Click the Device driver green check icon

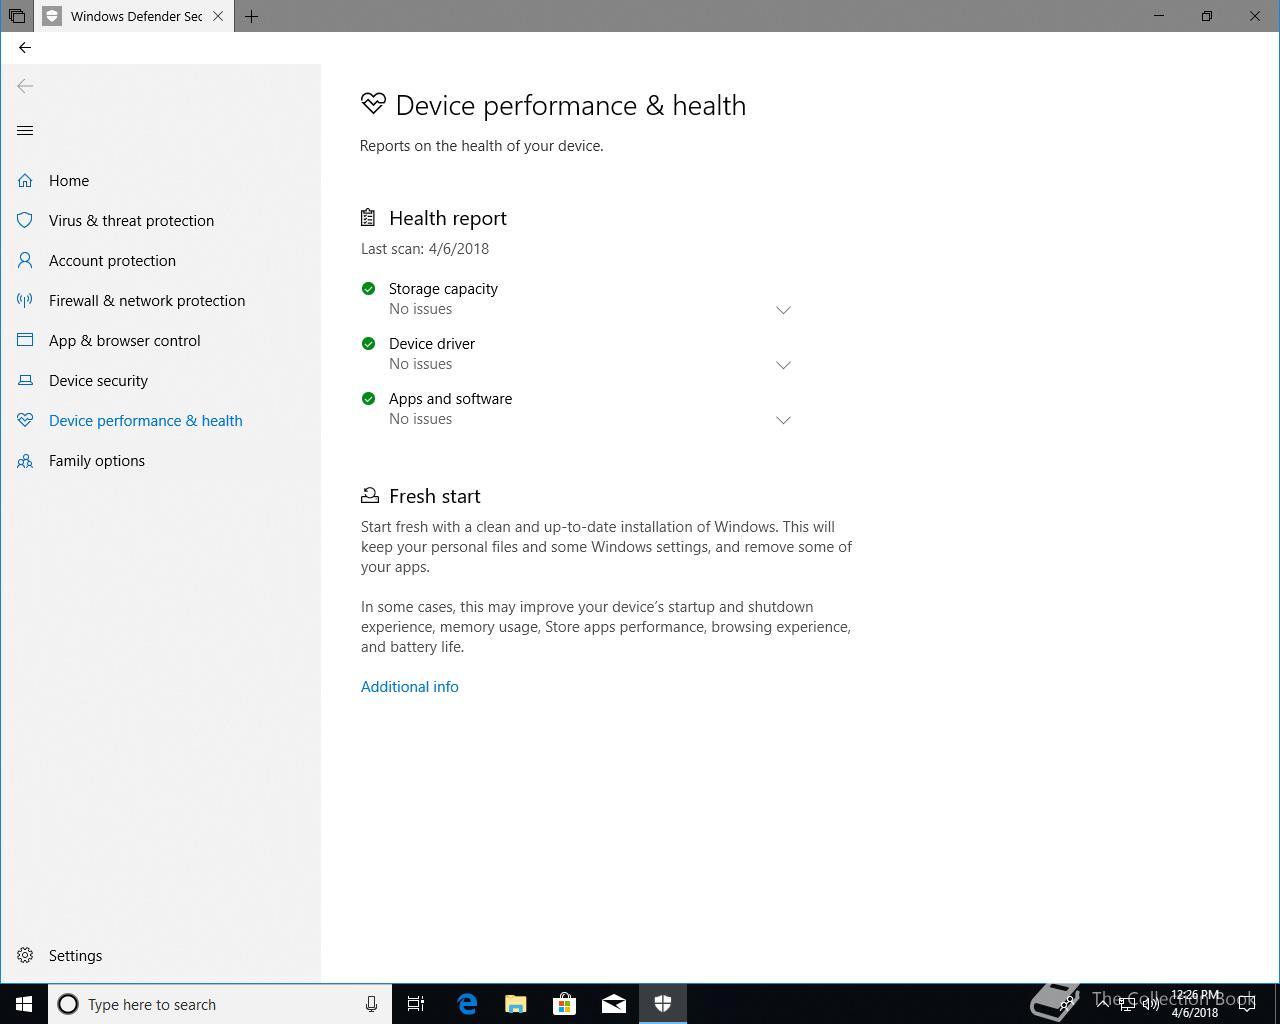pyautogui.click(x=368, y=343)
